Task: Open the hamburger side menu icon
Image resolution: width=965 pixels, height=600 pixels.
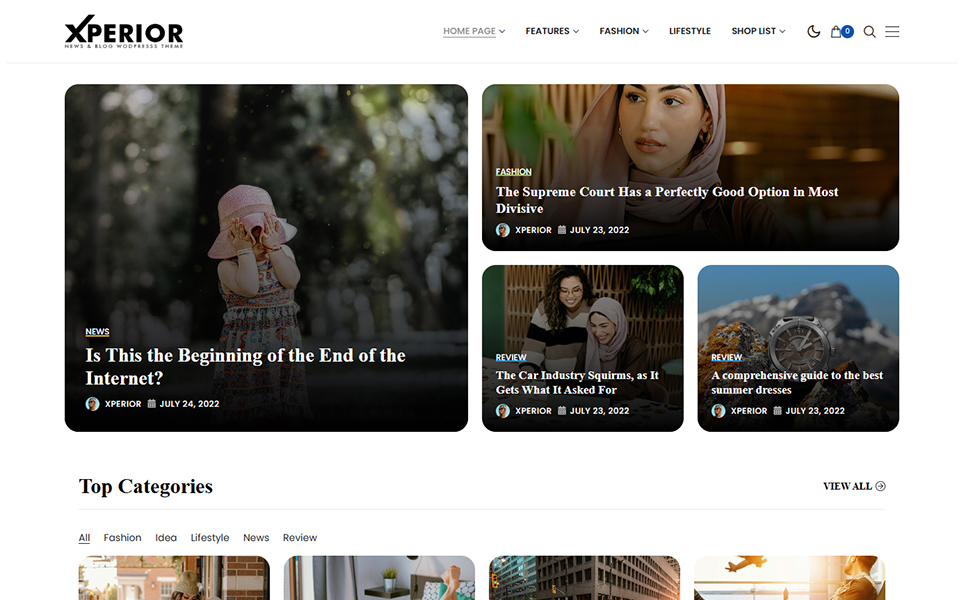Action: coord(892,31)
